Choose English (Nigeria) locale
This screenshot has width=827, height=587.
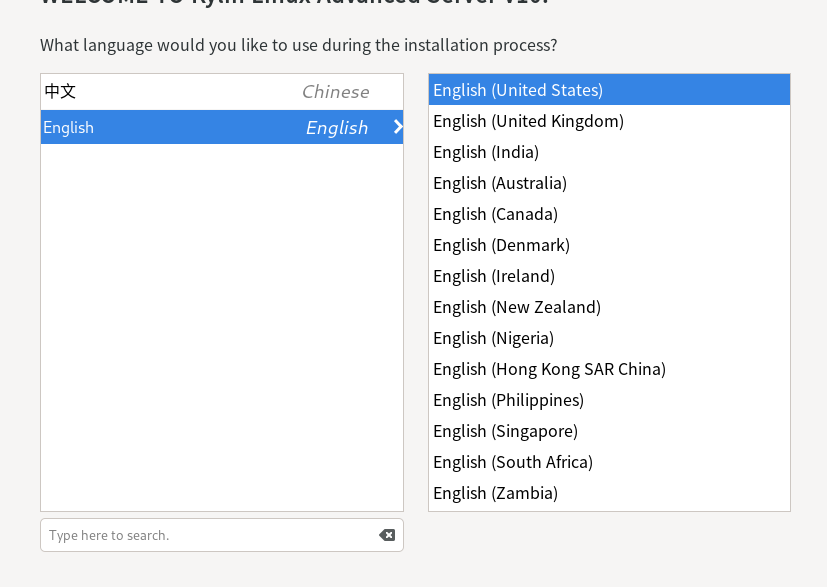[609, 338]
